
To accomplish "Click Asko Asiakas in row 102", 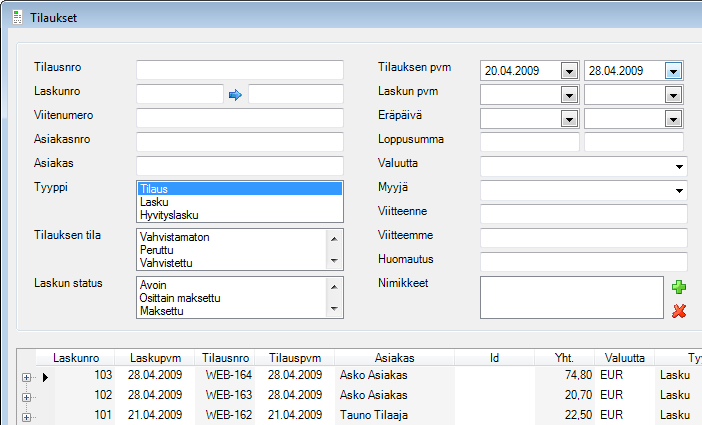I will pyautogui.click(x=394, y=395).
